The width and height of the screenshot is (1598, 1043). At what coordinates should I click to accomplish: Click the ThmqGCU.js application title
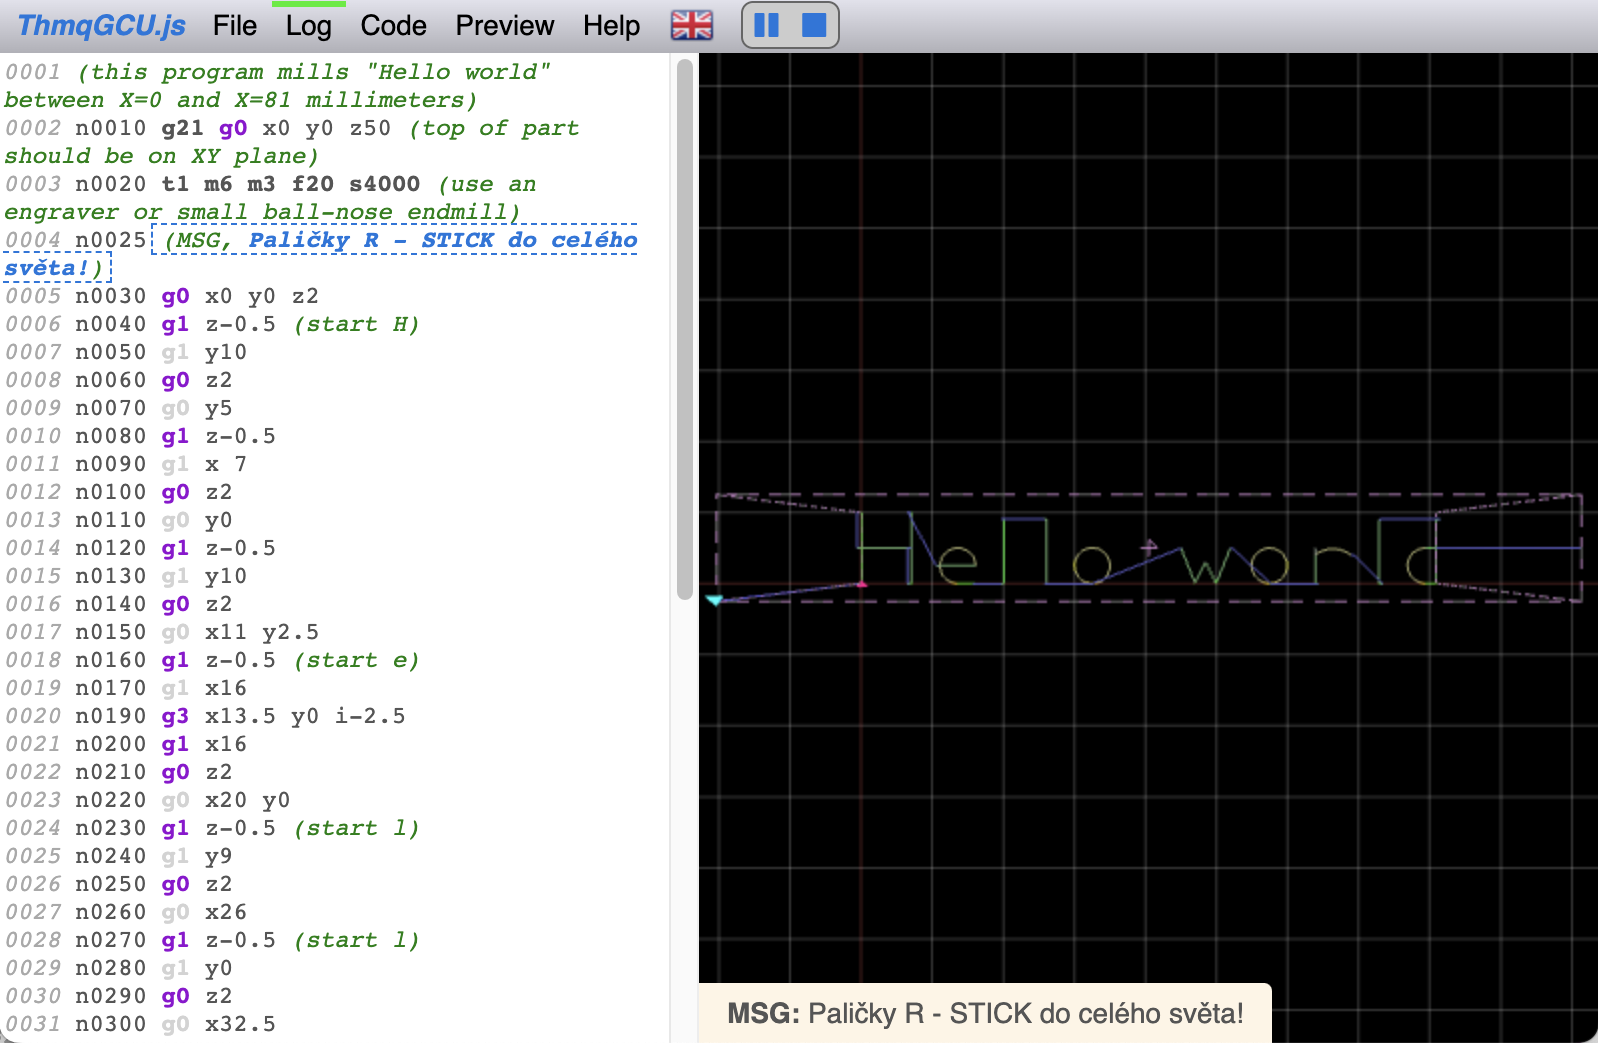click(101, 25)
